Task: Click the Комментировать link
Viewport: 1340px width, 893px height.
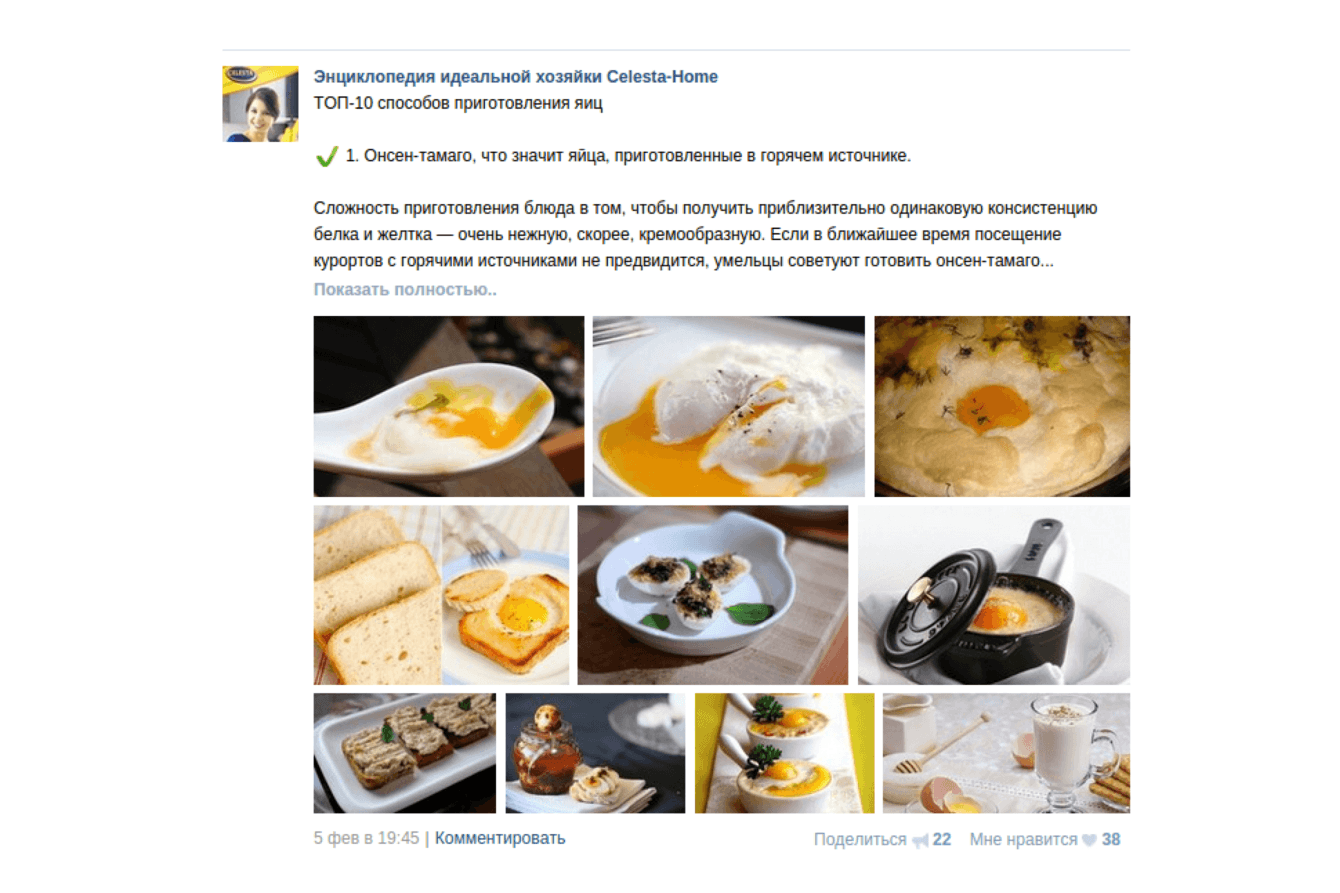Action: tap(500, 838)
